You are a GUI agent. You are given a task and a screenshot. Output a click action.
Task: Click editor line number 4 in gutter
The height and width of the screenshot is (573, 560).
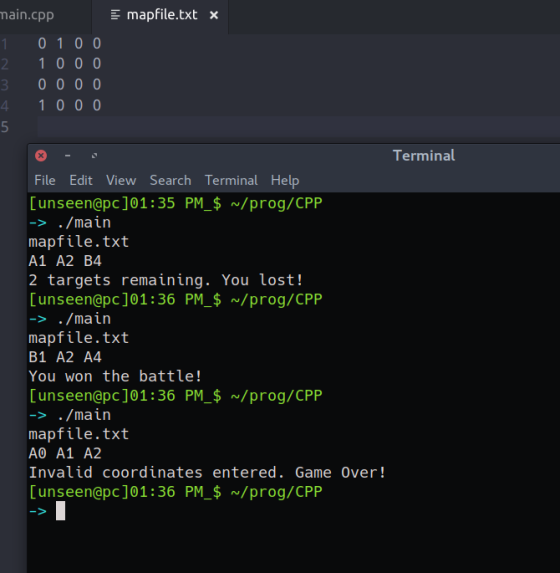pos(4,106)
